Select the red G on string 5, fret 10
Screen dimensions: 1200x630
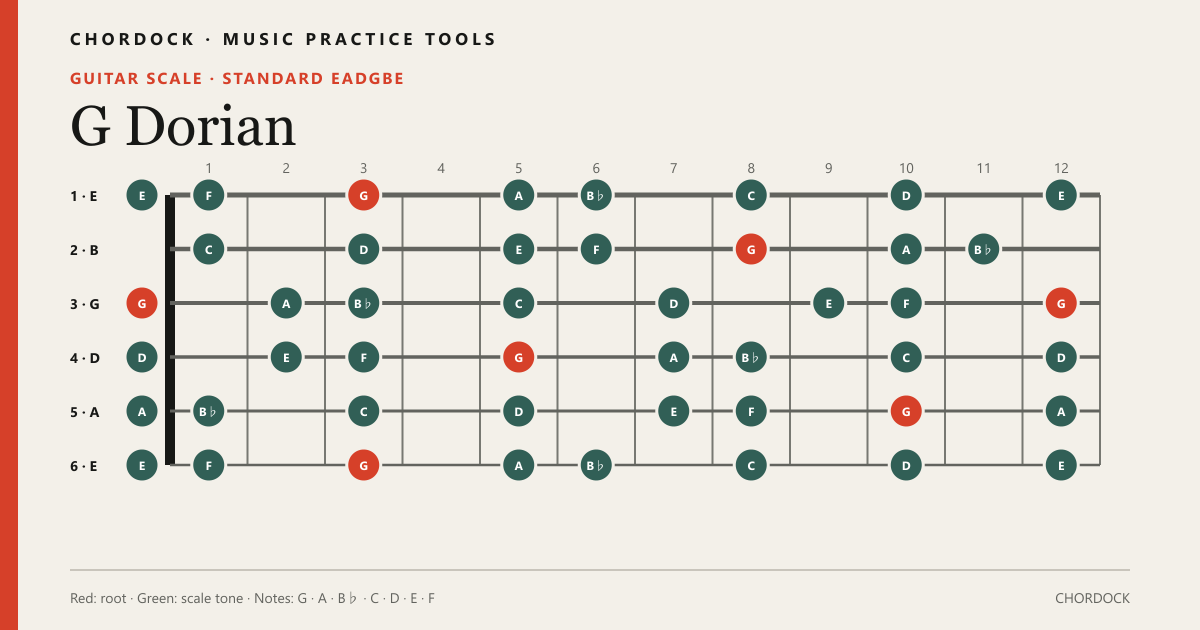coord(906,411)
